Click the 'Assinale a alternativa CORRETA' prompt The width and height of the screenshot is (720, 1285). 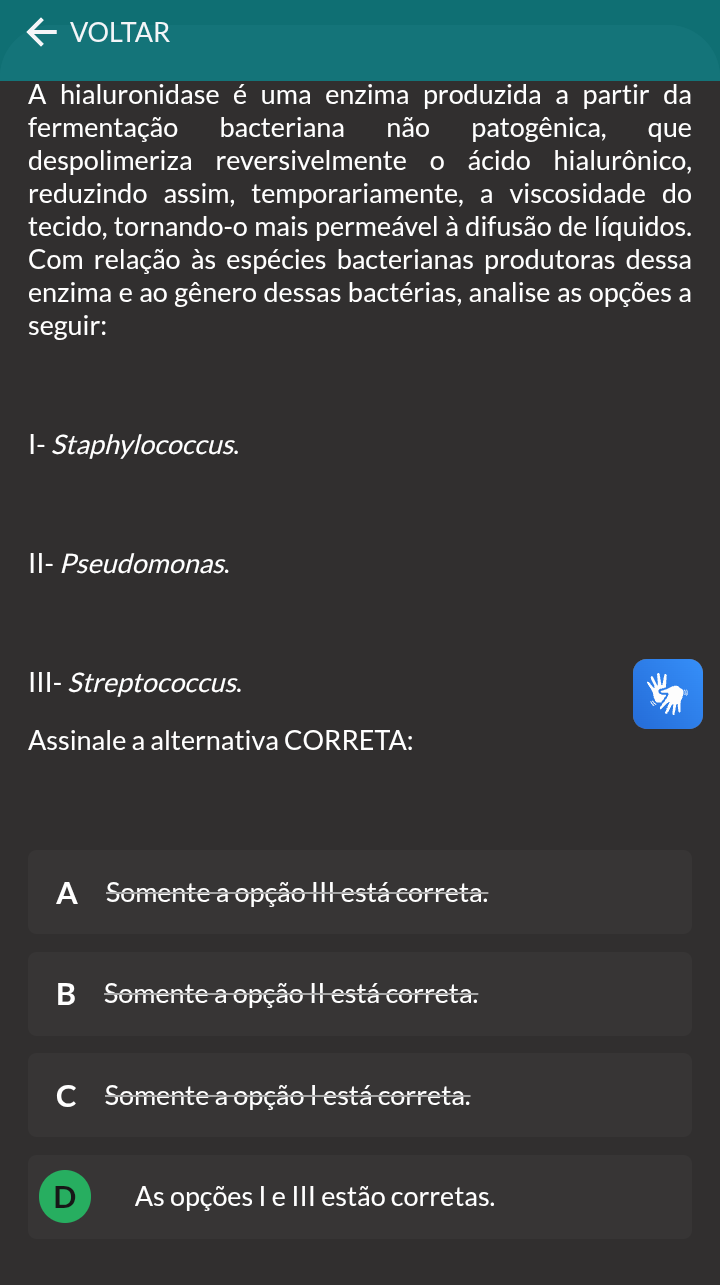[x=221, y=742]
